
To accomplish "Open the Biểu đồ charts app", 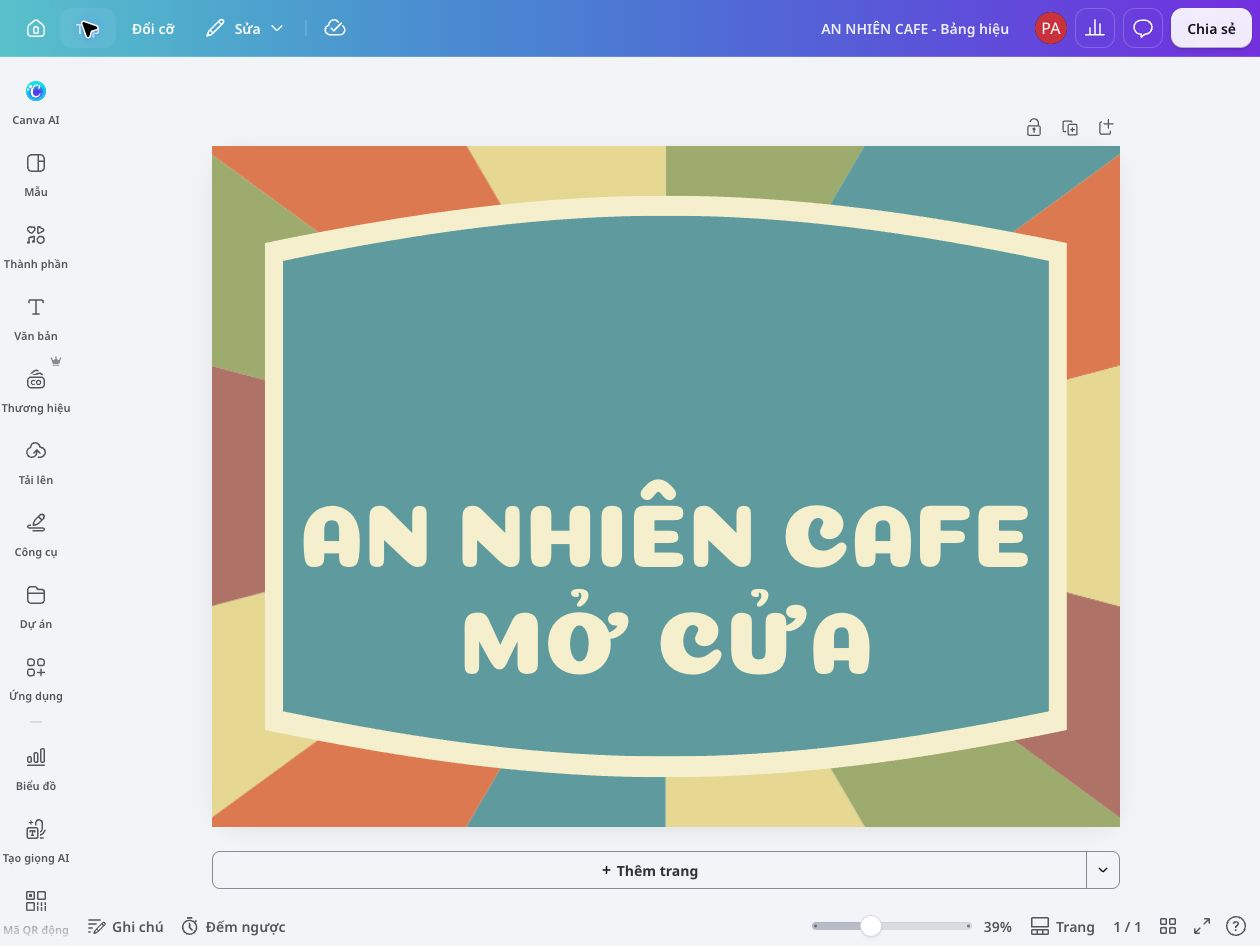I will tap(36, 769).
